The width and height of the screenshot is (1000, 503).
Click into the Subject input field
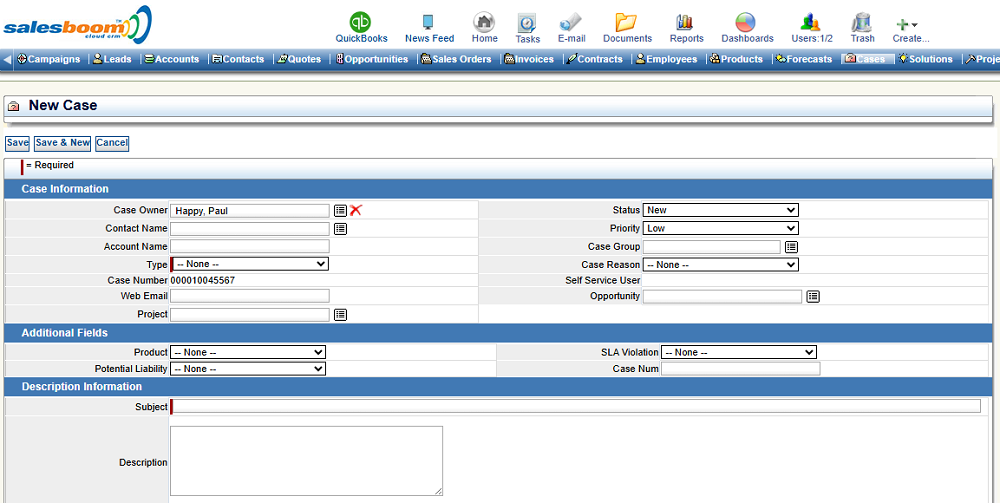coord(577,406)
